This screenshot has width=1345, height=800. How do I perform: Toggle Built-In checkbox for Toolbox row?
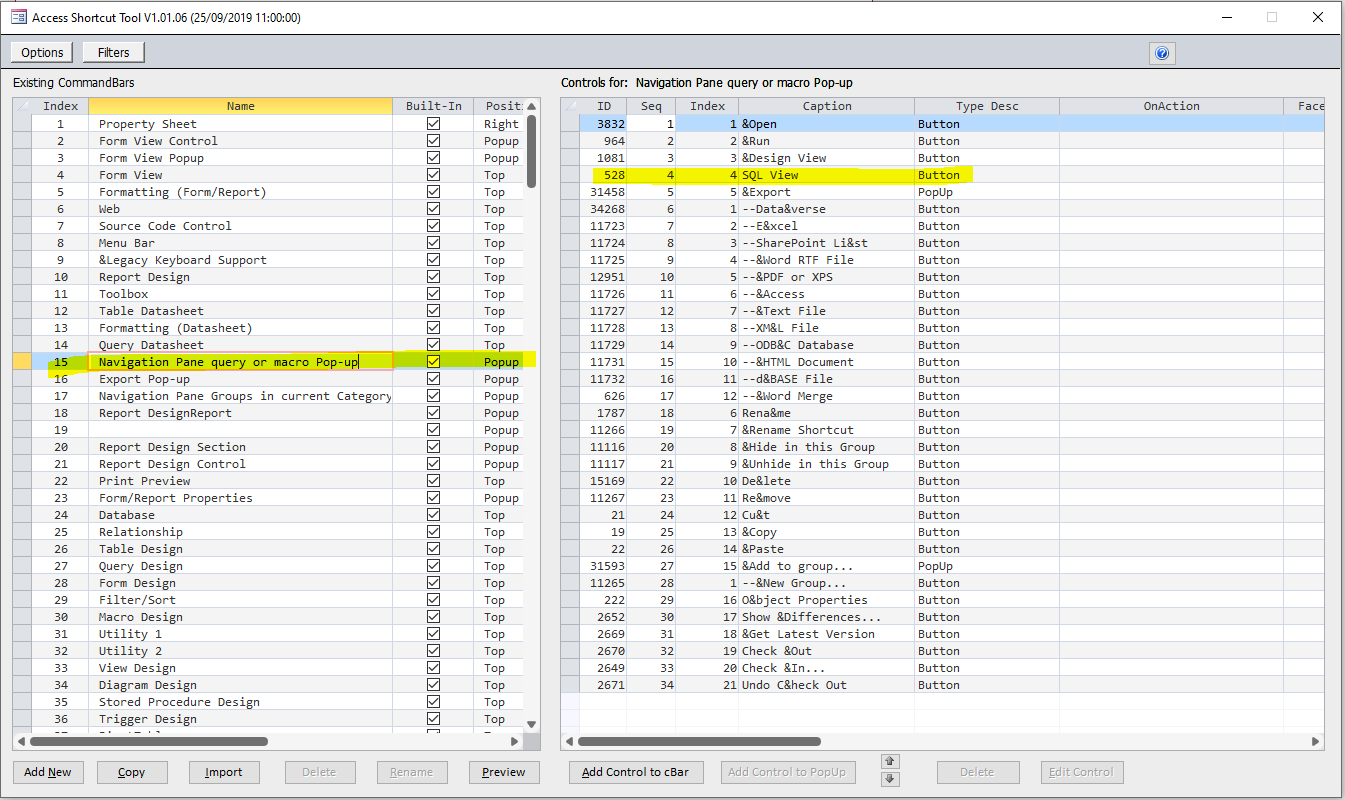point(433,294)
